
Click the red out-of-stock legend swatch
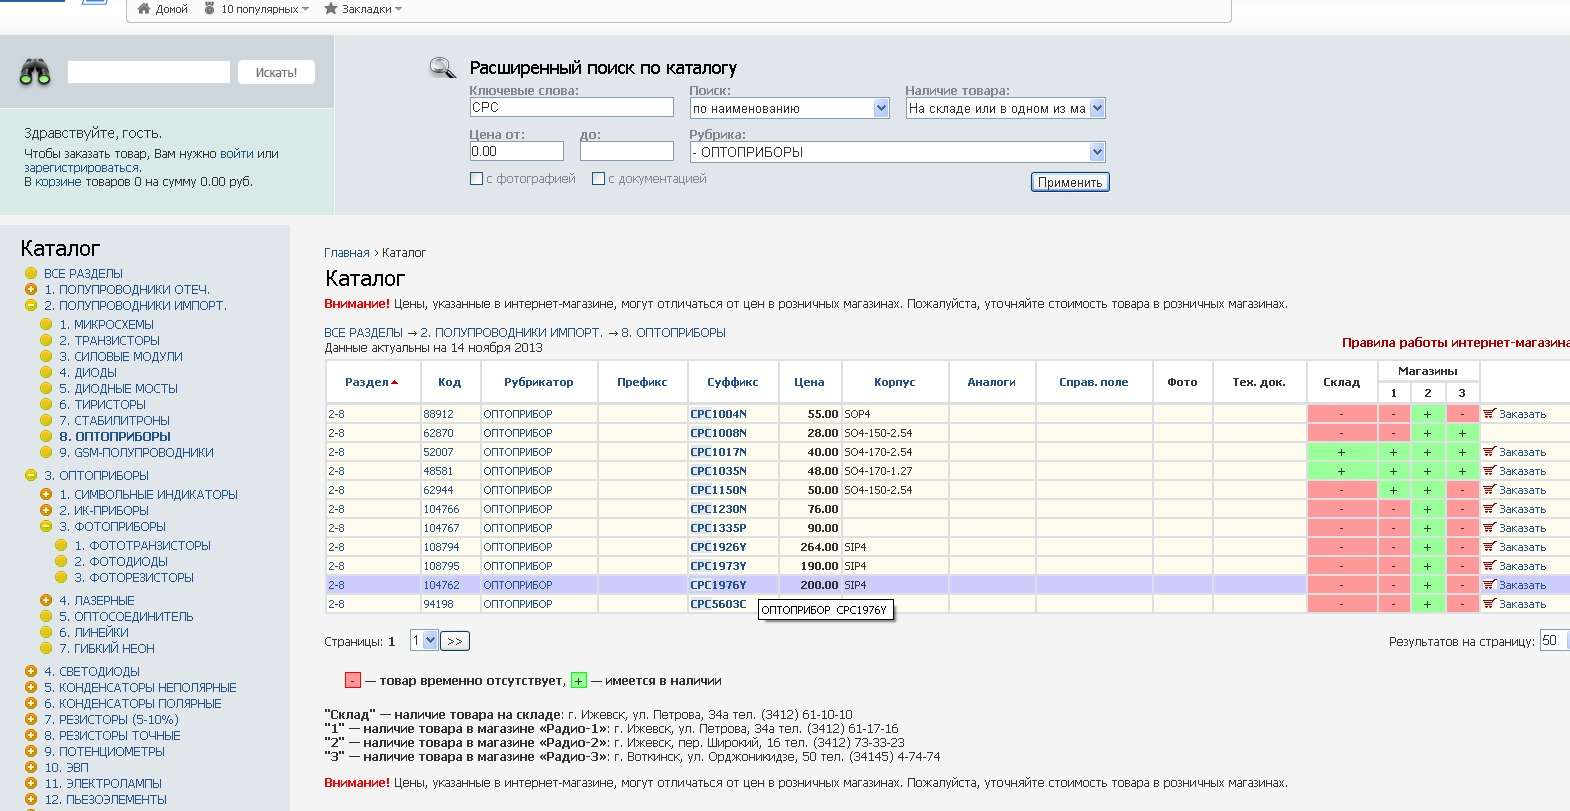[352, 681]
